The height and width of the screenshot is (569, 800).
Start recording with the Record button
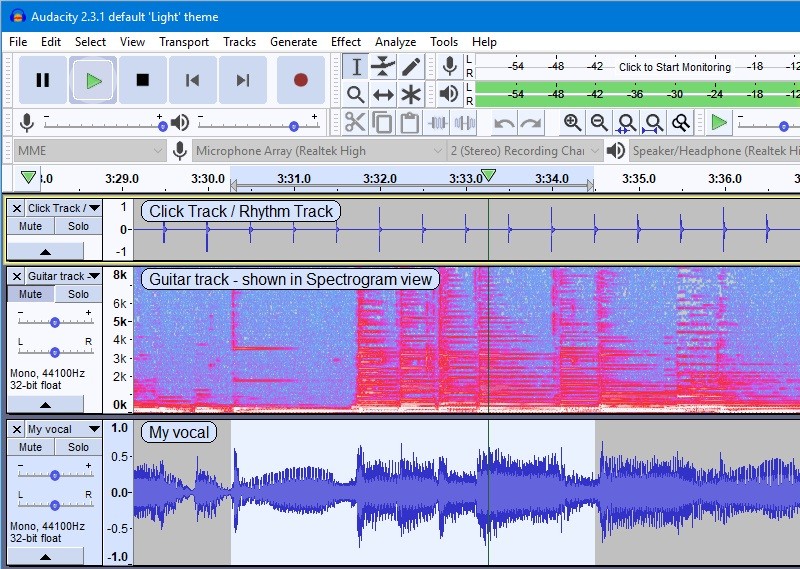301,80
